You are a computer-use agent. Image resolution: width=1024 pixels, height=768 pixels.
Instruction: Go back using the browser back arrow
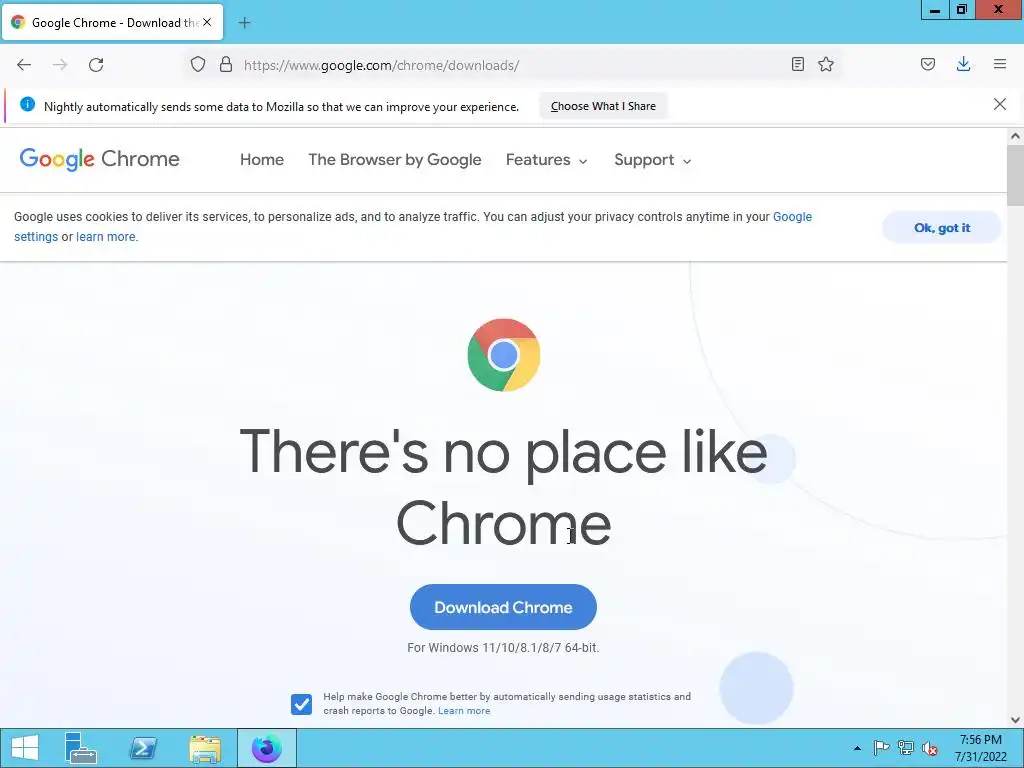pyautogui.click(x=24, y=65)
